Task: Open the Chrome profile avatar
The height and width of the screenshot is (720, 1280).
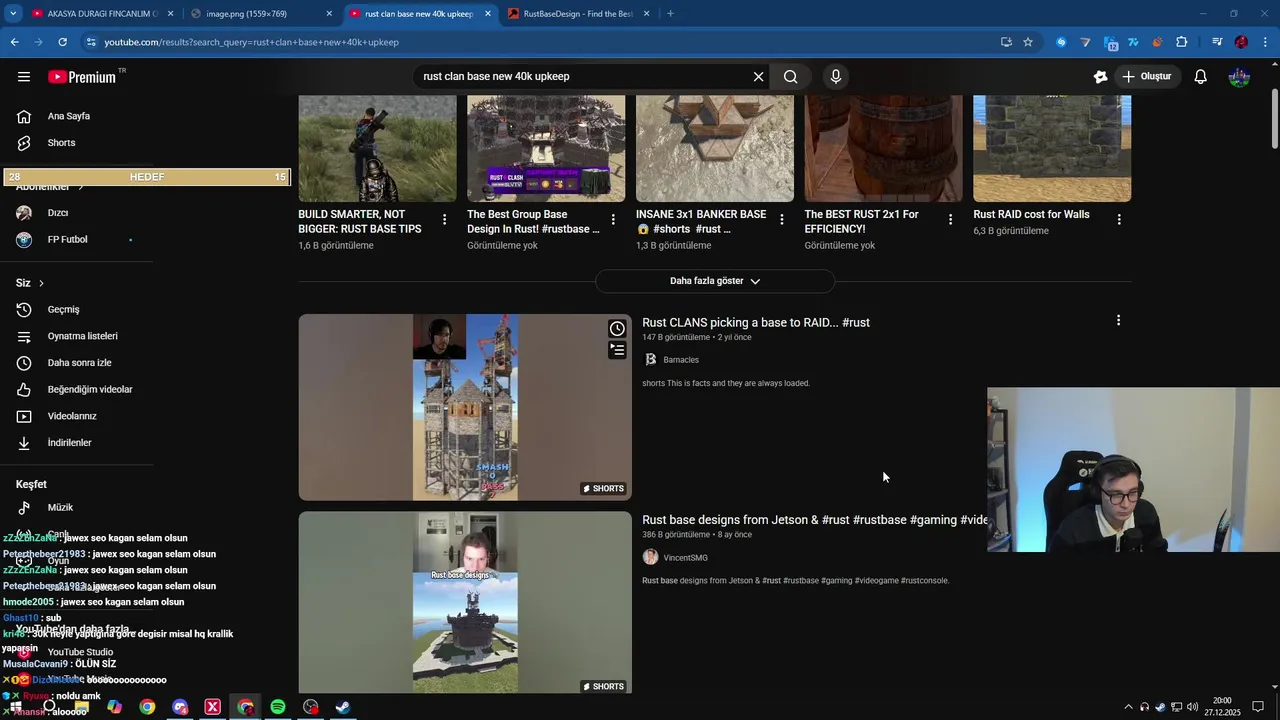Action: (1241, 42)
